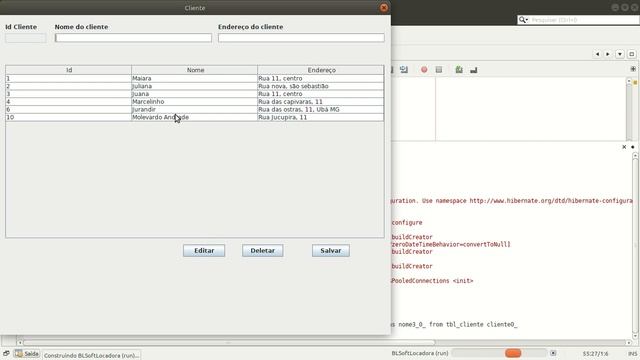Viewport: 640px width, 360px height.
Task: Click output line zeroDateTimeBehavior=convertToNull
Action: [x=451, y=244]
